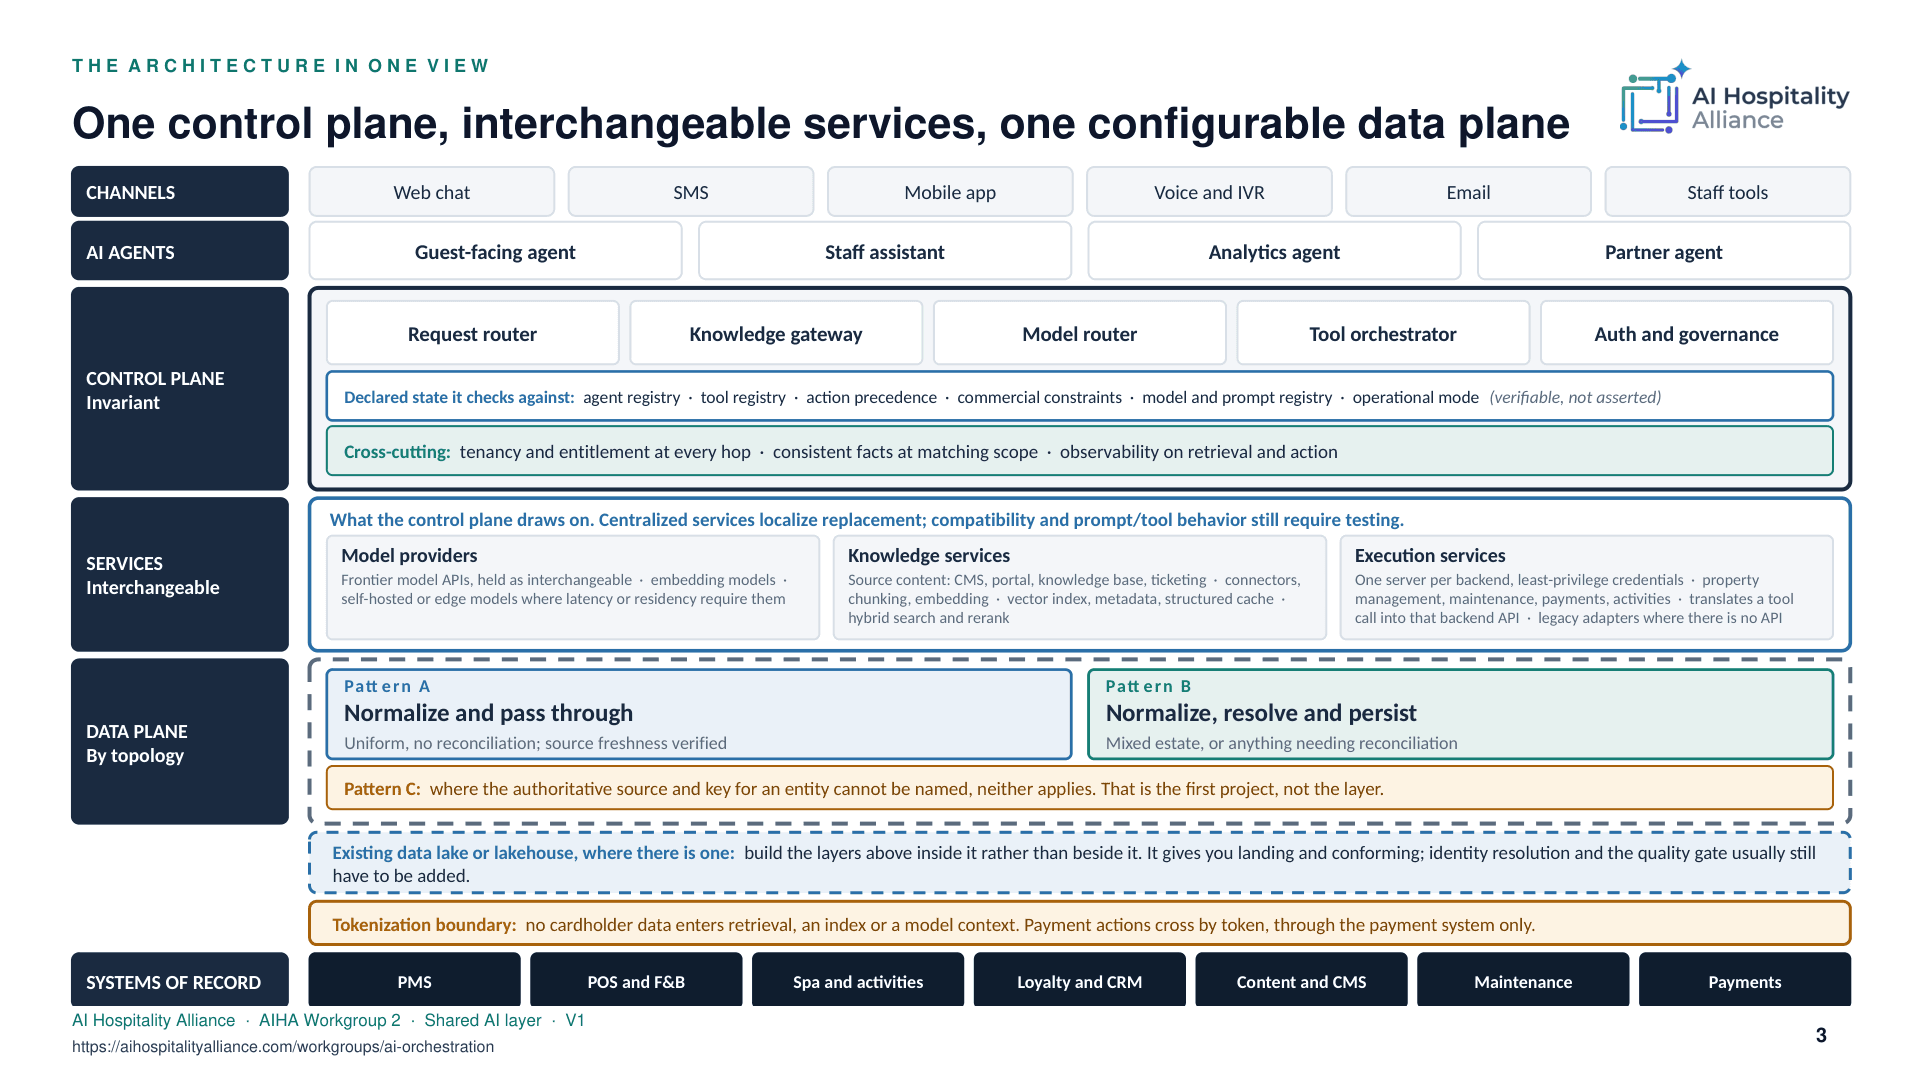Click the Guest-facing agent box

point(495,251)
